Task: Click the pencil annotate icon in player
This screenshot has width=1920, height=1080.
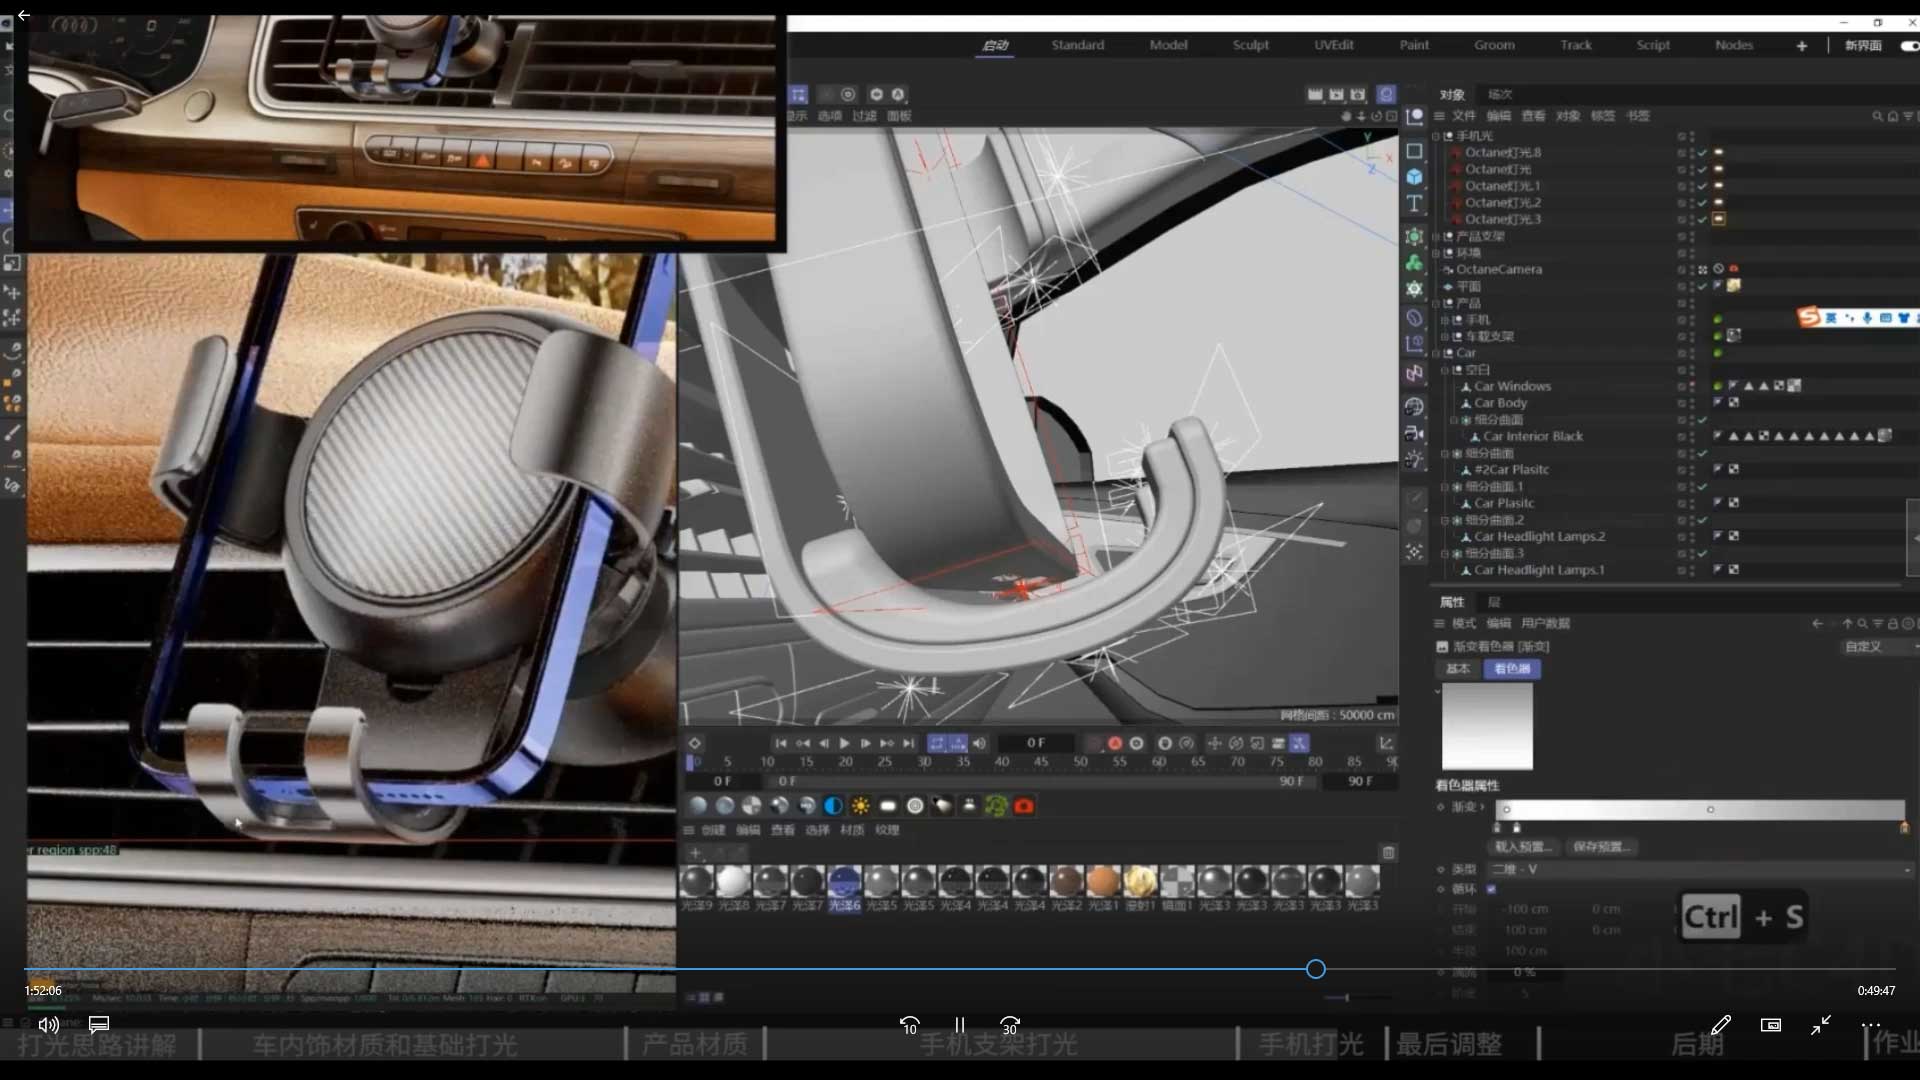Action: (x=1720, y=1025)
